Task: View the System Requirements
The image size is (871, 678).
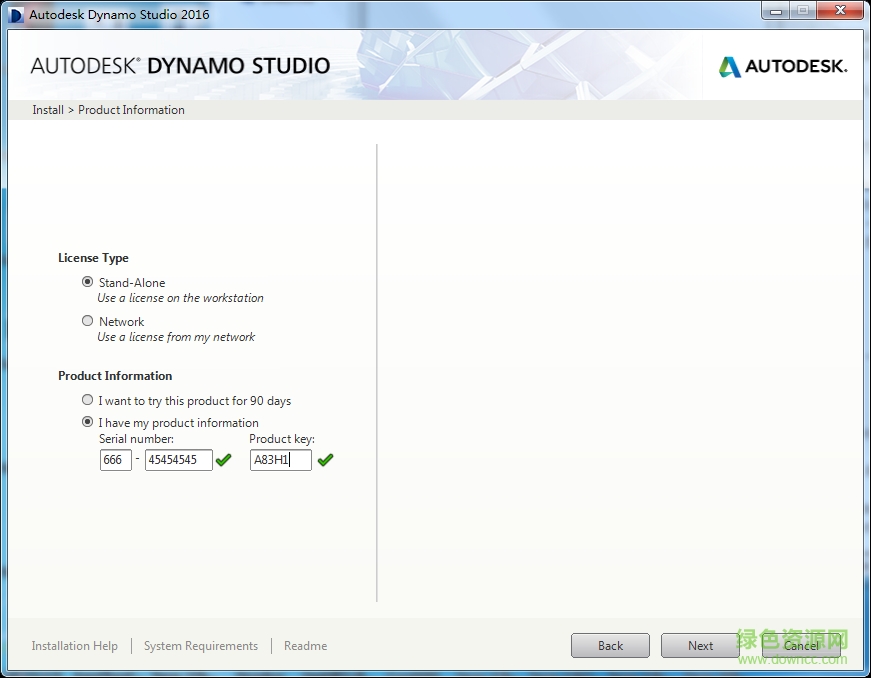Action: click(200, 645)
